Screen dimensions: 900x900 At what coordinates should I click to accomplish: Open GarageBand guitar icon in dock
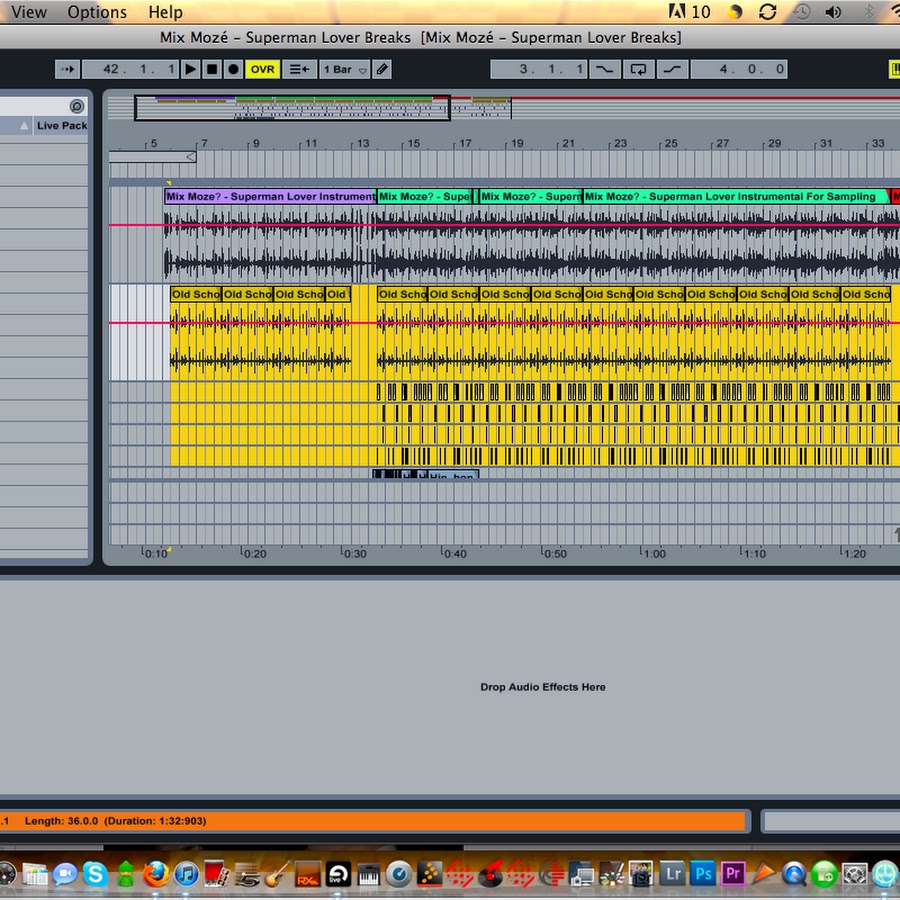click(277, 874)
